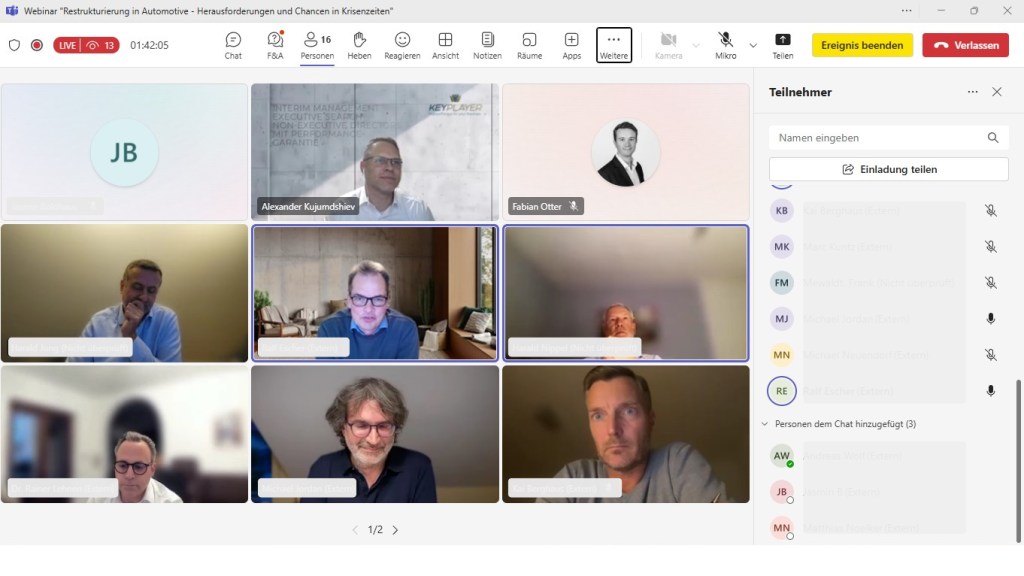Click the Ereignis beenden button

(x=862, y=45)
